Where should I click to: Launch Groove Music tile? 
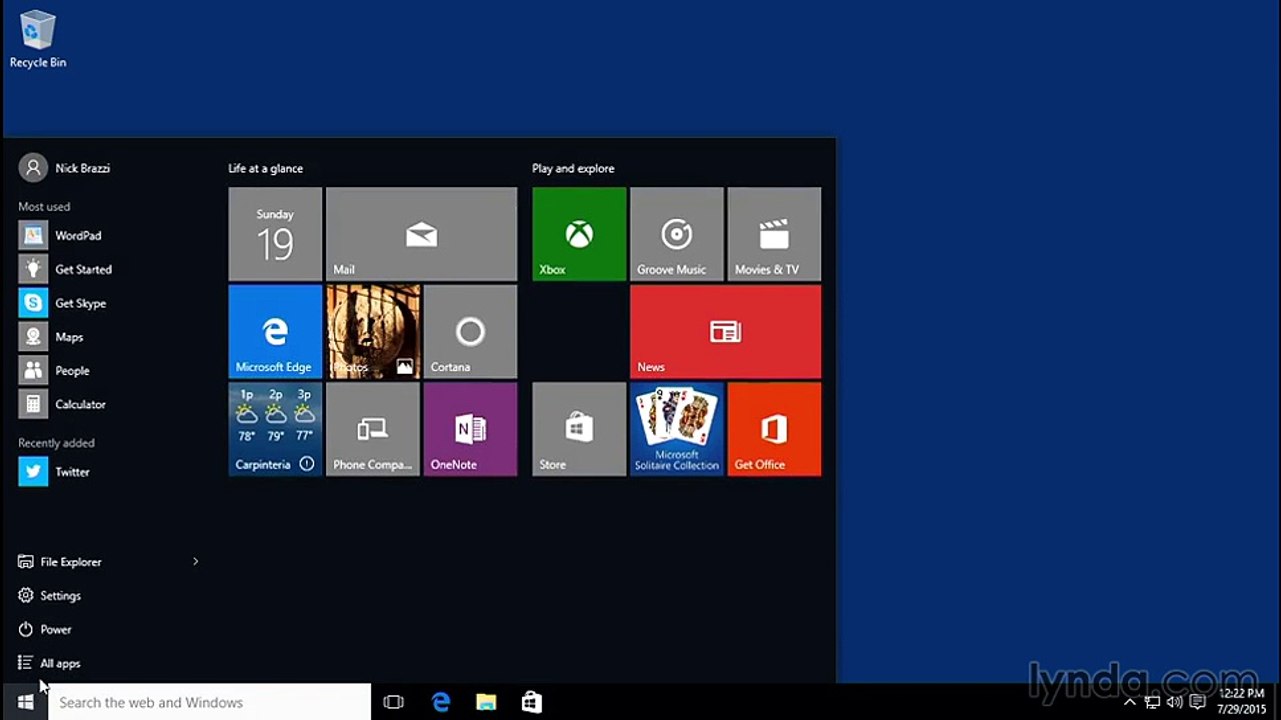pos(676,234)
